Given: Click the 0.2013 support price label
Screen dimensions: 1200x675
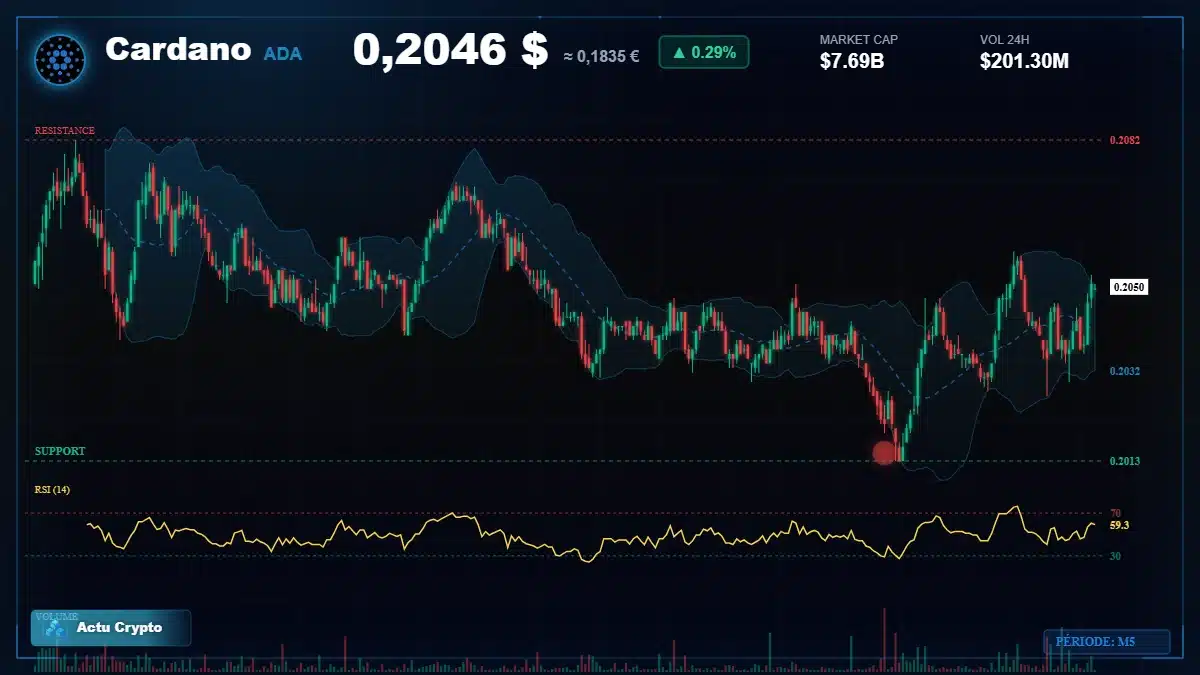Looking at the screenshot, I should [1125, 461].
